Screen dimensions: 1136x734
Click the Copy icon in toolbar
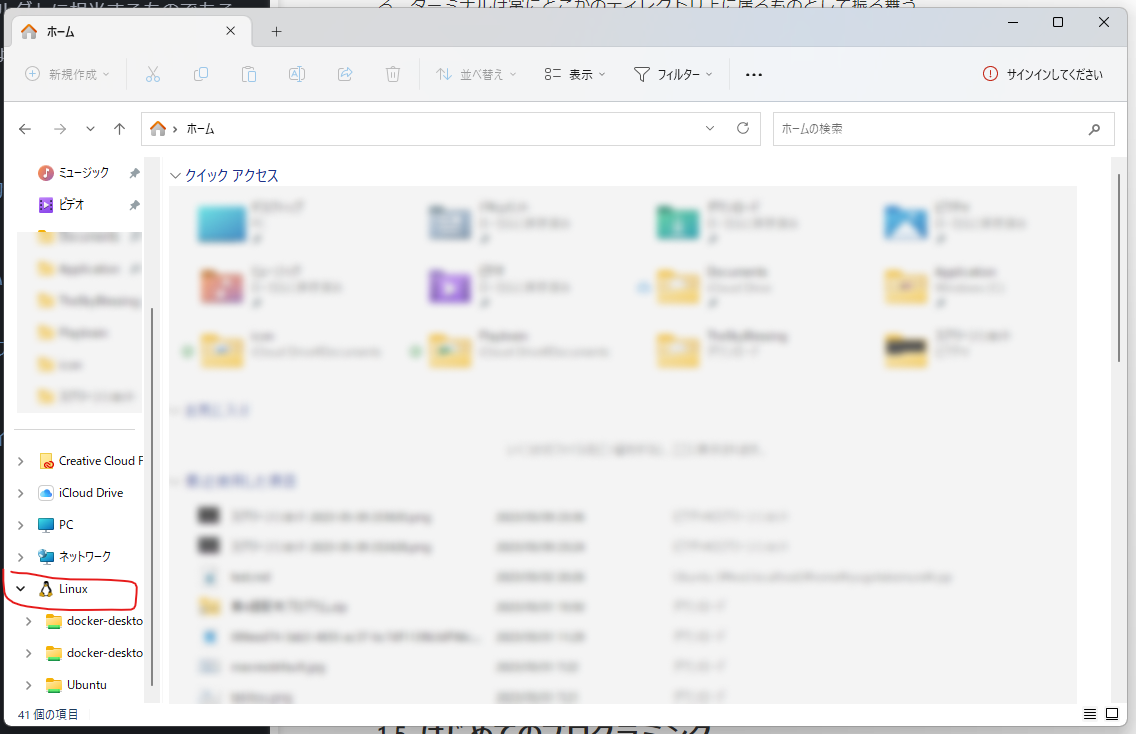pyautogui.click(x=201, y=74)
